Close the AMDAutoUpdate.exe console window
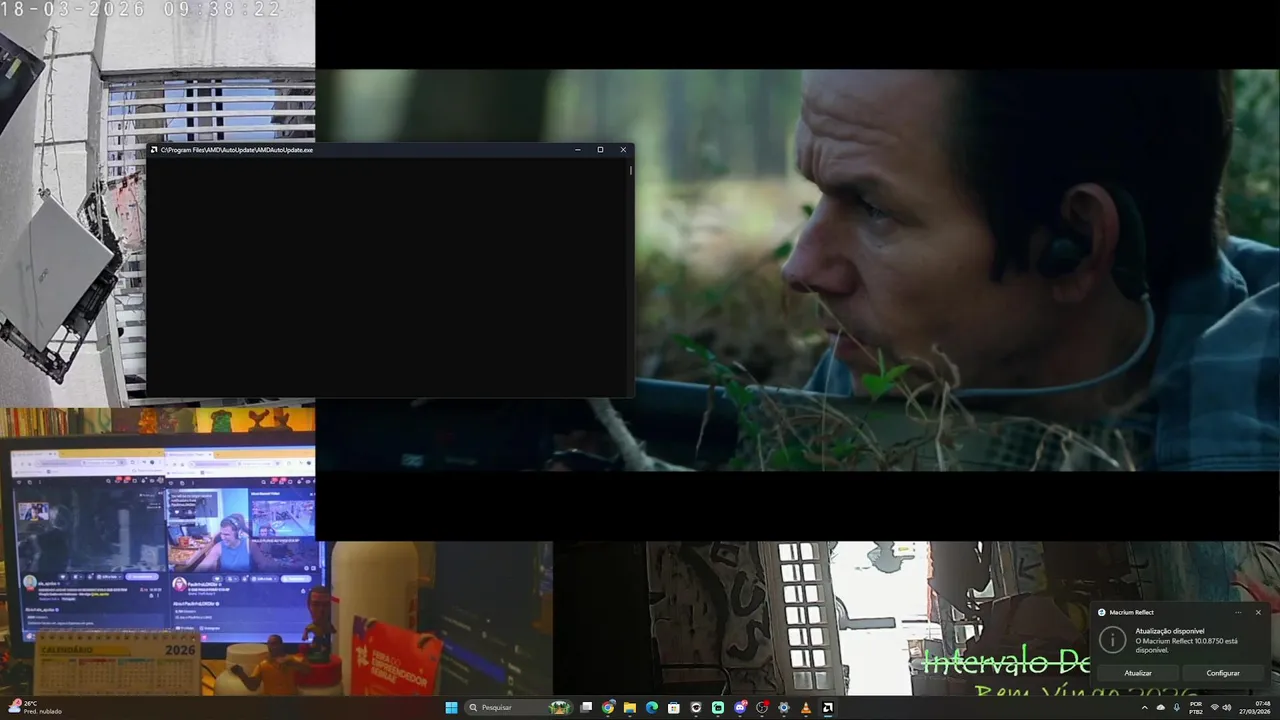 [623, 150]
